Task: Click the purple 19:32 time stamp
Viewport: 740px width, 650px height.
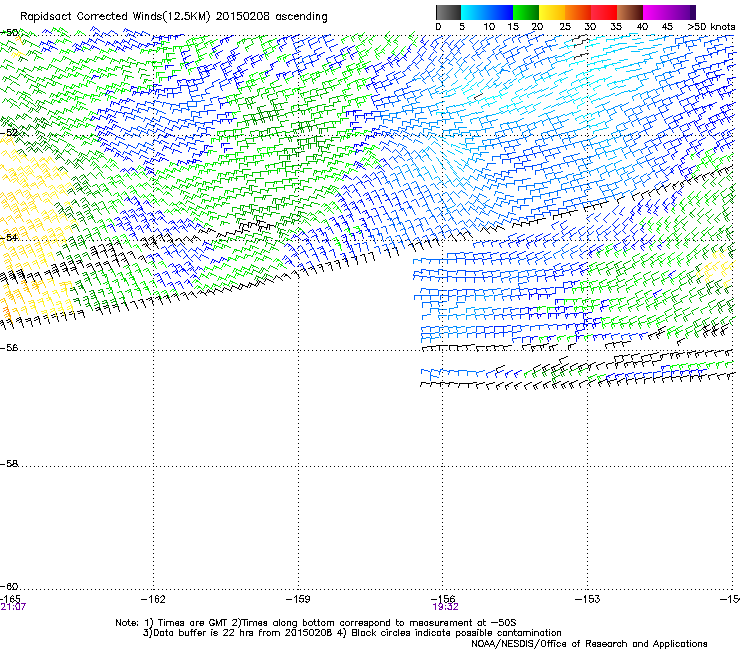Action: [x=445, y=607]
